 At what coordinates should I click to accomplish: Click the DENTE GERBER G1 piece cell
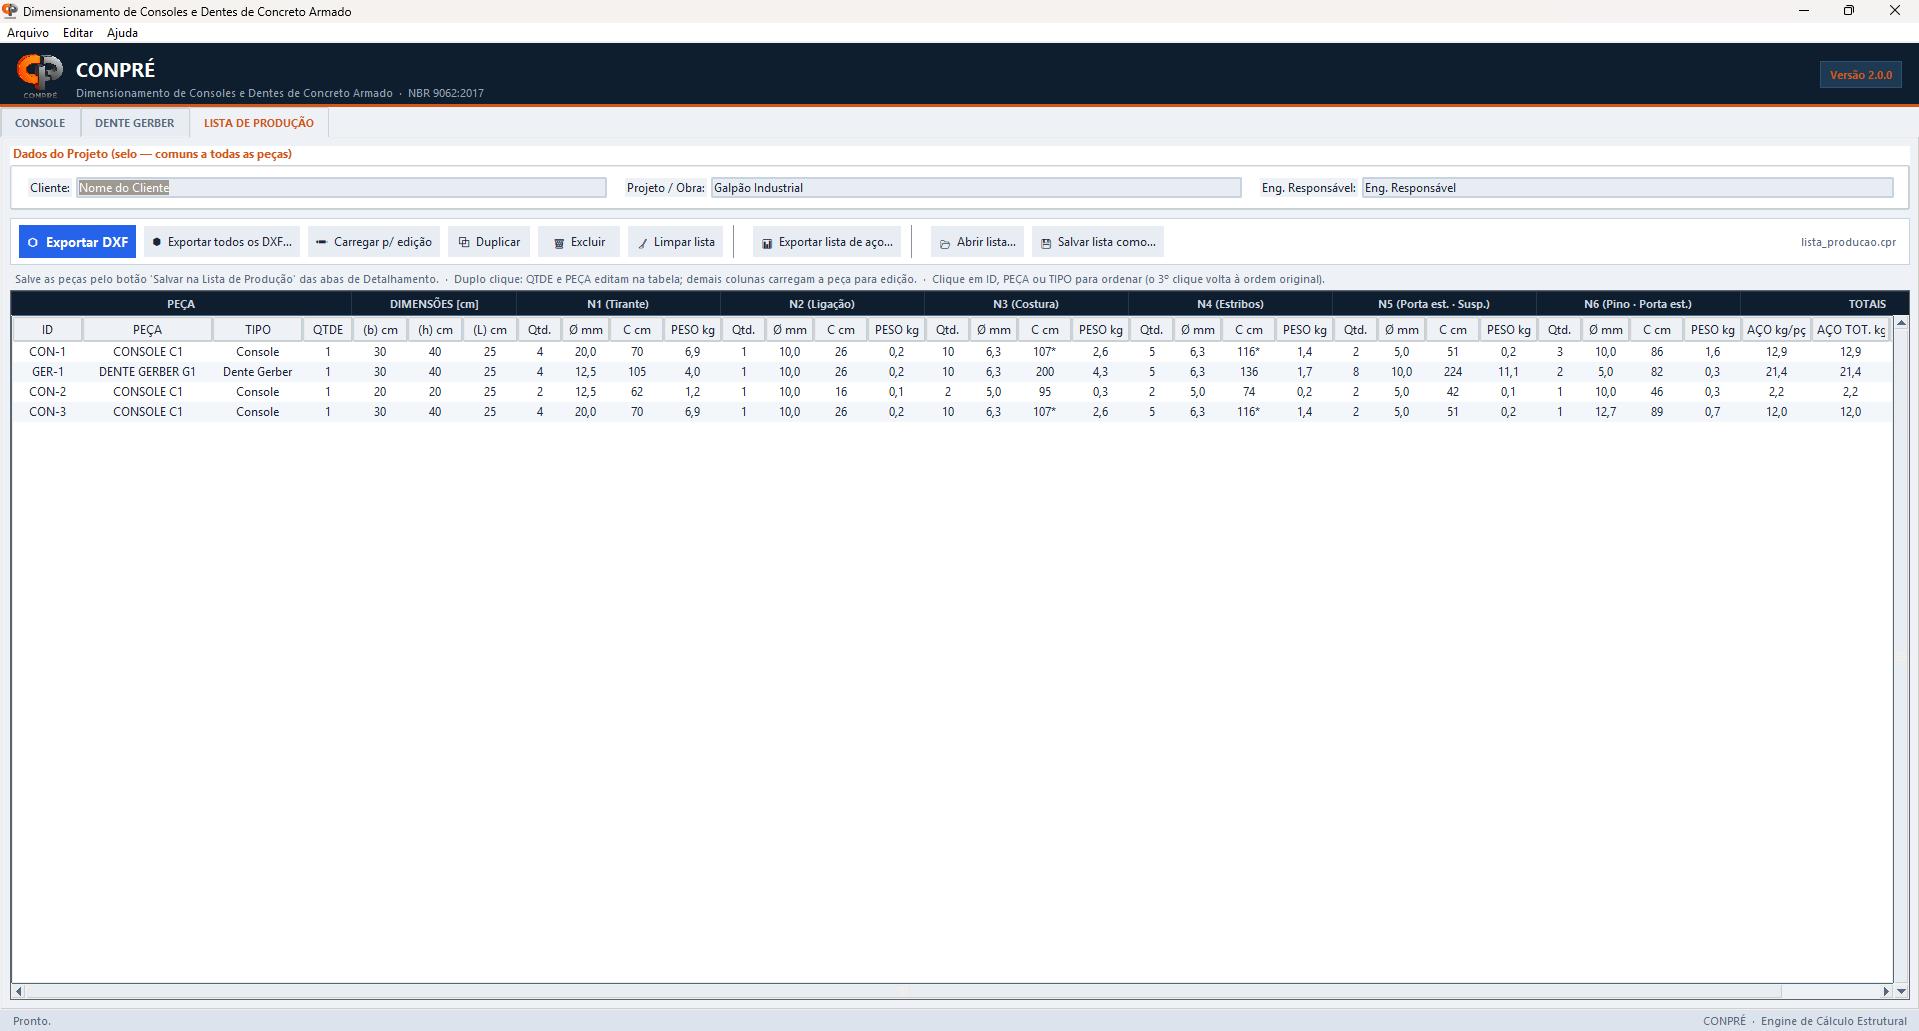point(147,372)
